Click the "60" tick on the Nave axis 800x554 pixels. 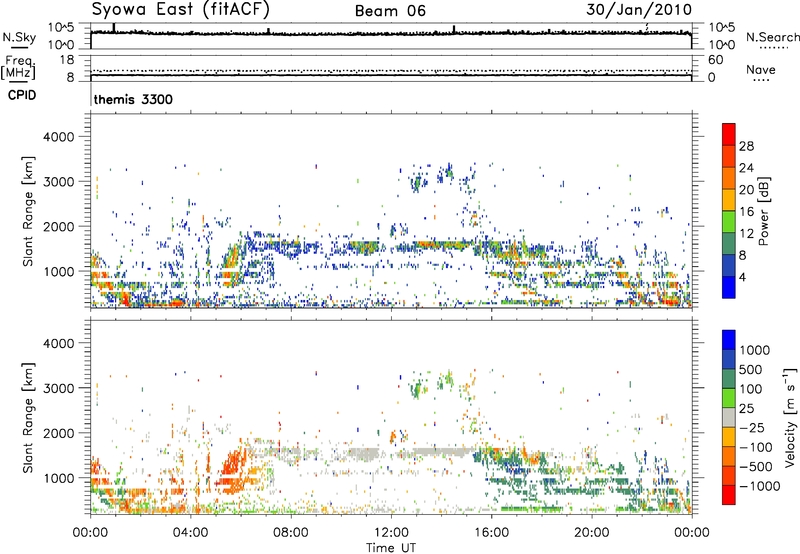point(715,60)
